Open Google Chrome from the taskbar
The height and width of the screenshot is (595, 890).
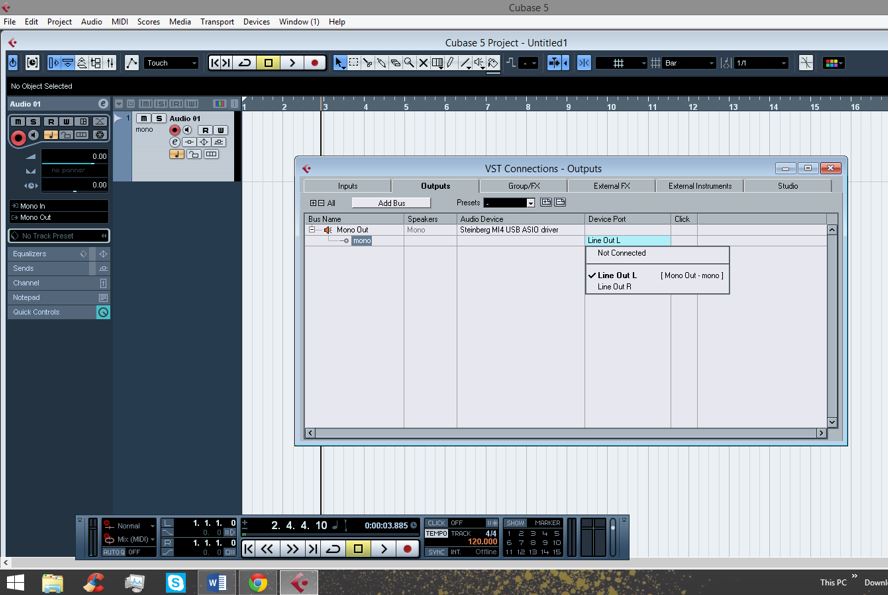click(x=258, y=583)
